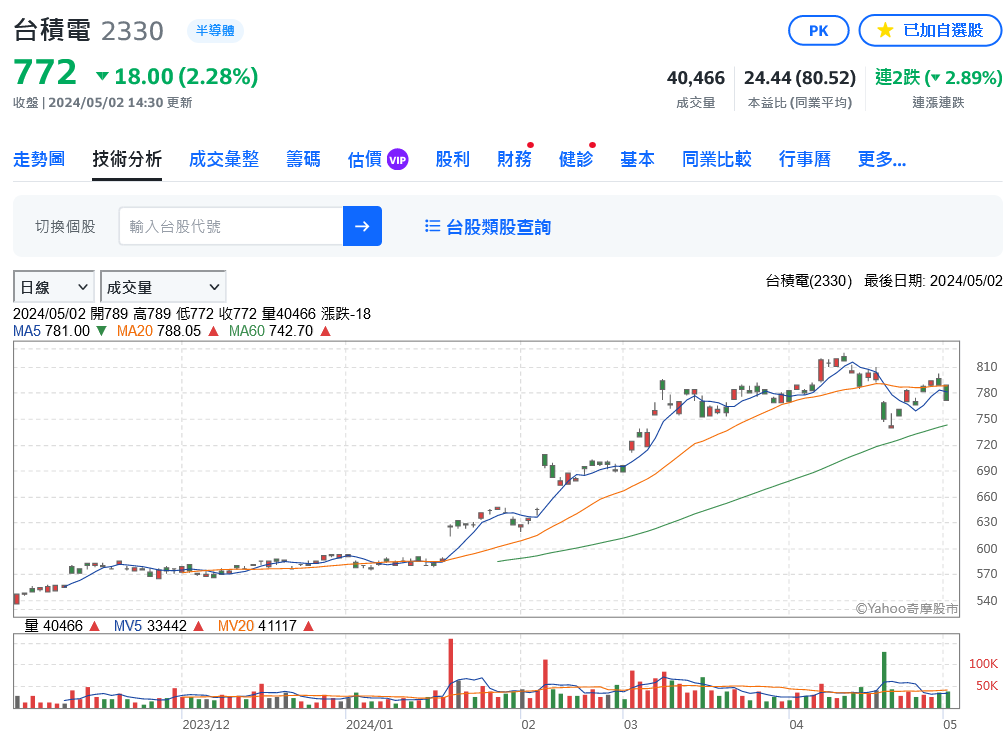Click the 量 40466 volume label

click(54, 626)
